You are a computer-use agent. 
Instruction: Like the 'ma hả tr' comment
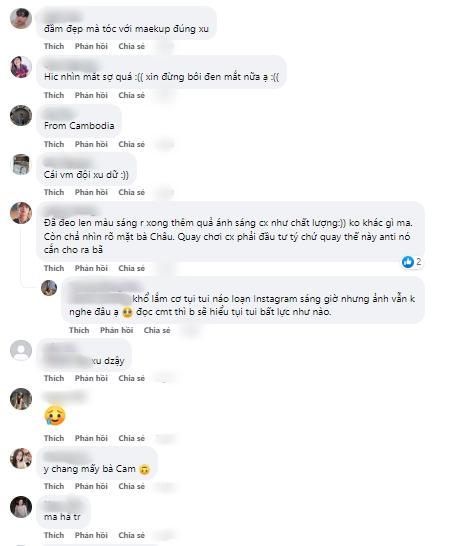click(54, 535)
